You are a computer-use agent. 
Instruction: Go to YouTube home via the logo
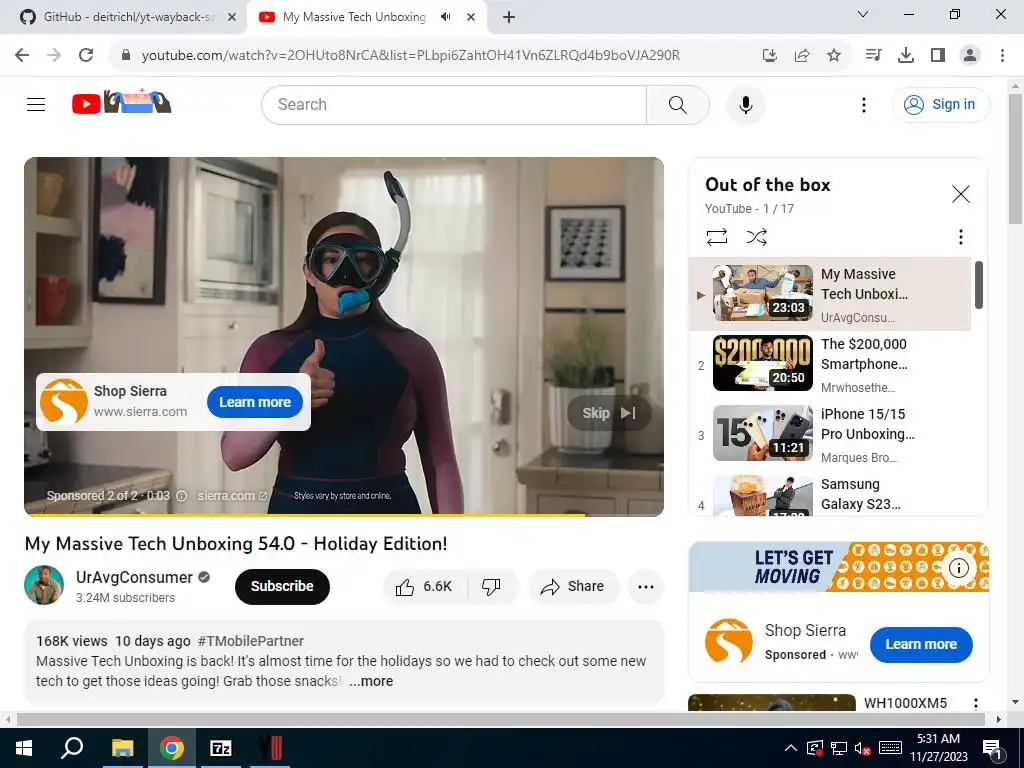click(121, 103)
